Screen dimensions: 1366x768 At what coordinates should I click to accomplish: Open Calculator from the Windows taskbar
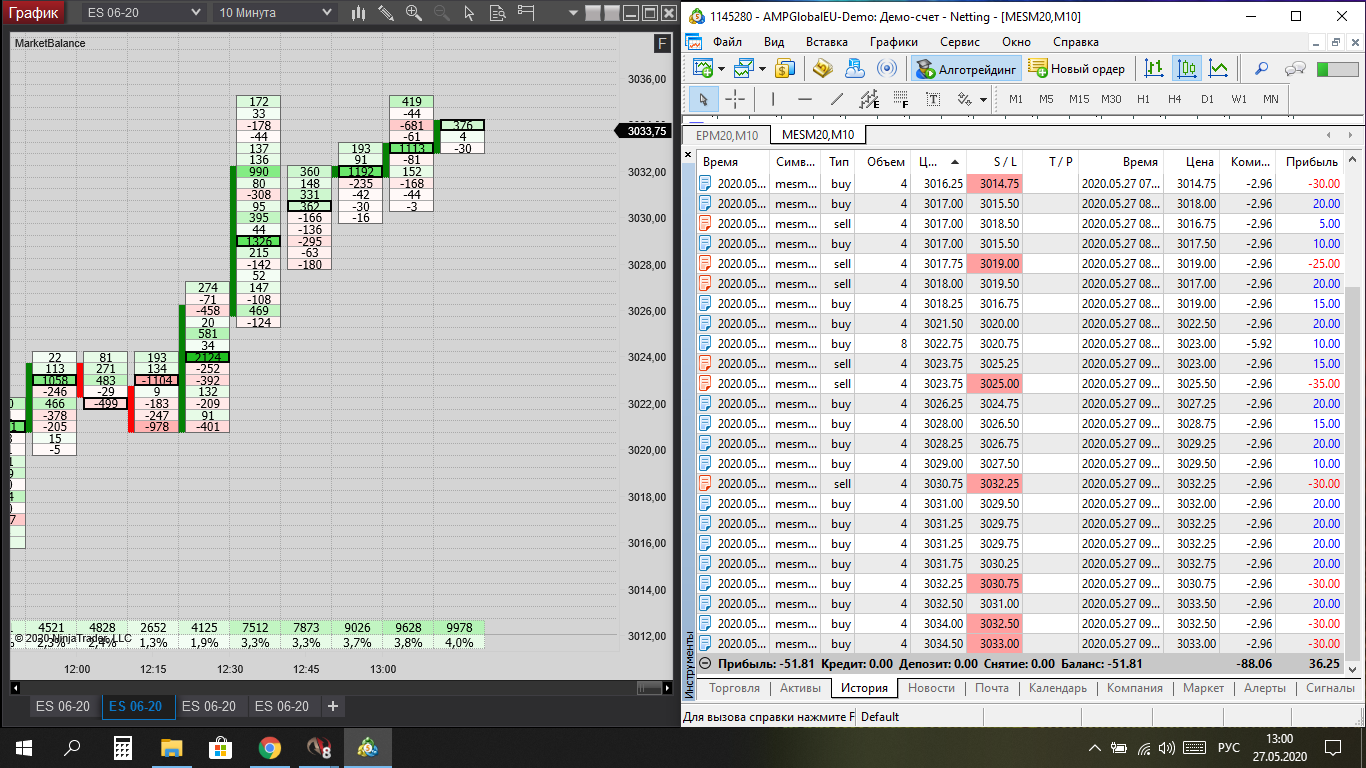point(122,747)
